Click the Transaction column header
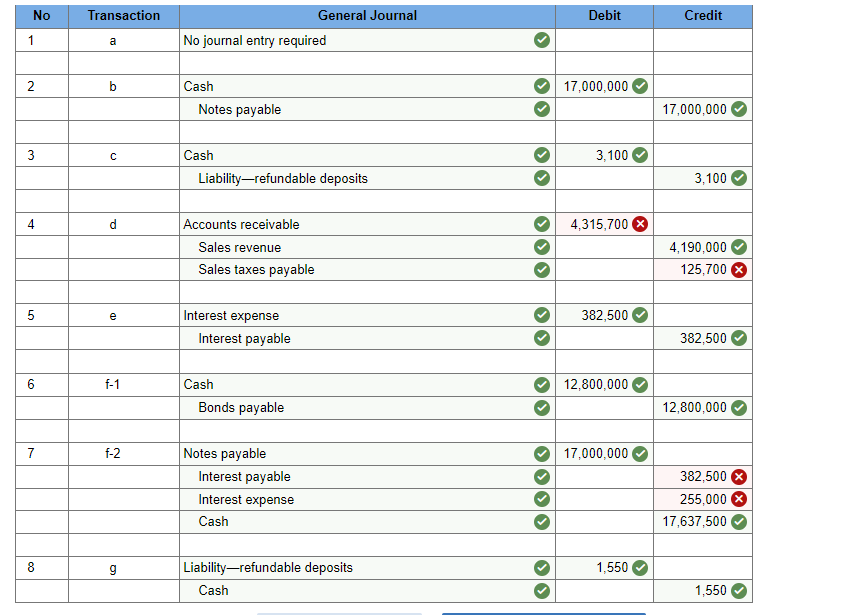 (x=124, y=16)
